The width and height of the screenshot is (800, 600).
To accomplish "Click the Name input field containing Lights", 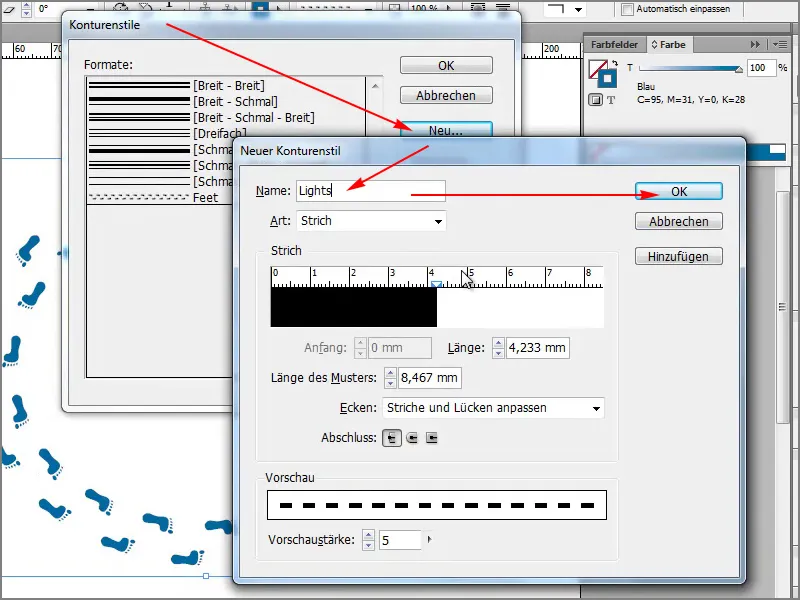I will click(371, 191).
